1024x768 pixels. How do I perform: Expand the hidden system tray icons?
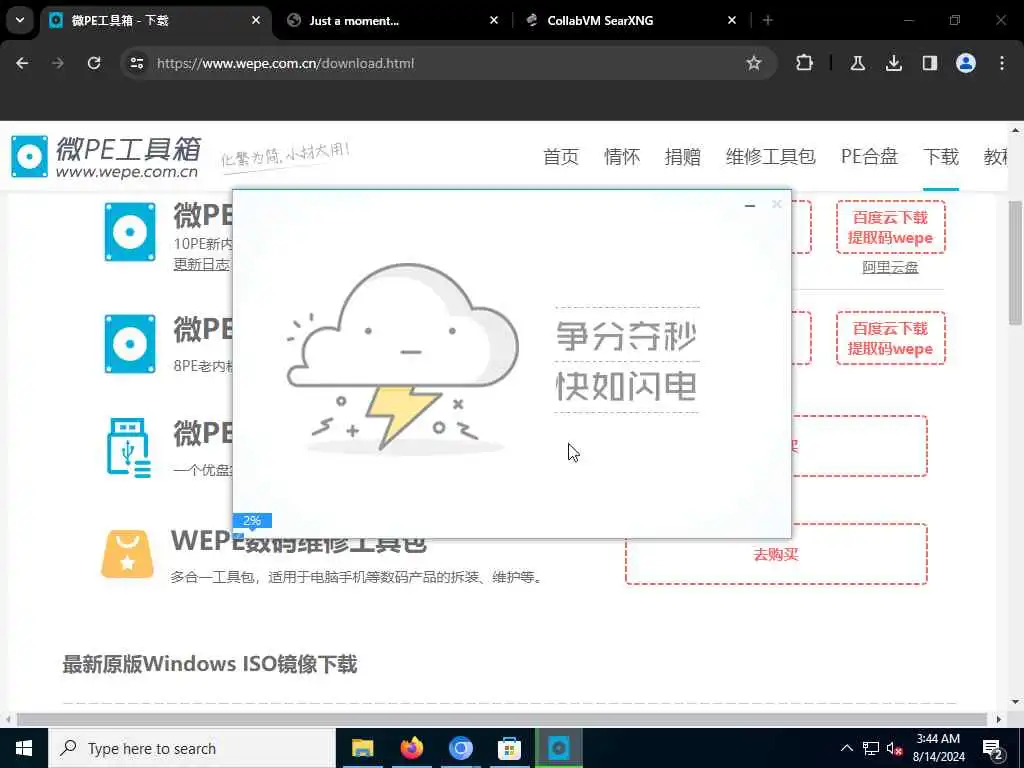click(846, 748)
